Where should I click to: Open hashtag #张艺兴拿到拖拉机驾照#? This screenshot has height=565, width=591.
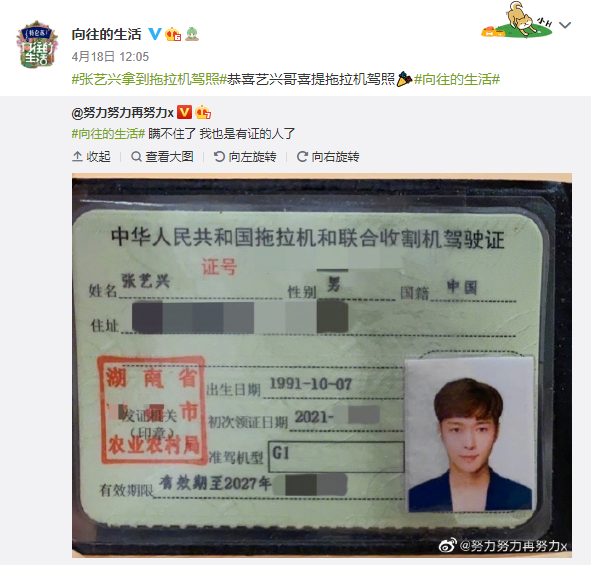click(149, 80)
